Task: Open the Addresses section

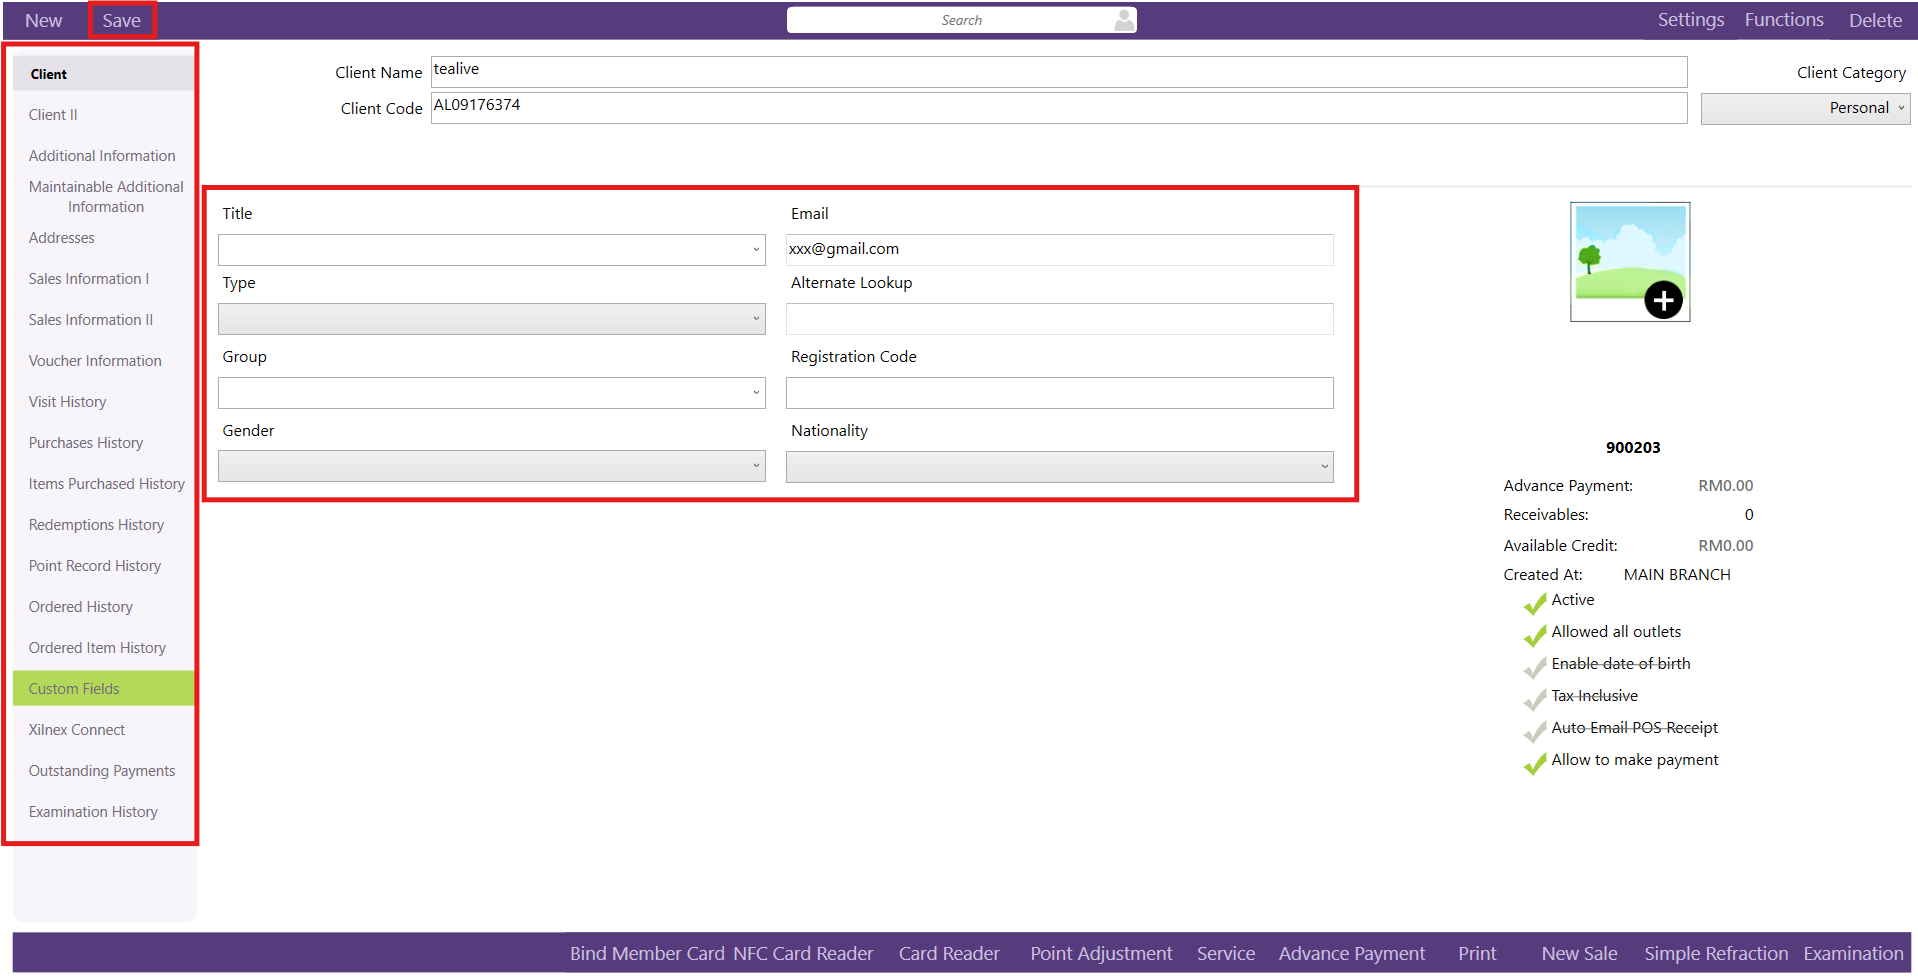Action: 62,238
